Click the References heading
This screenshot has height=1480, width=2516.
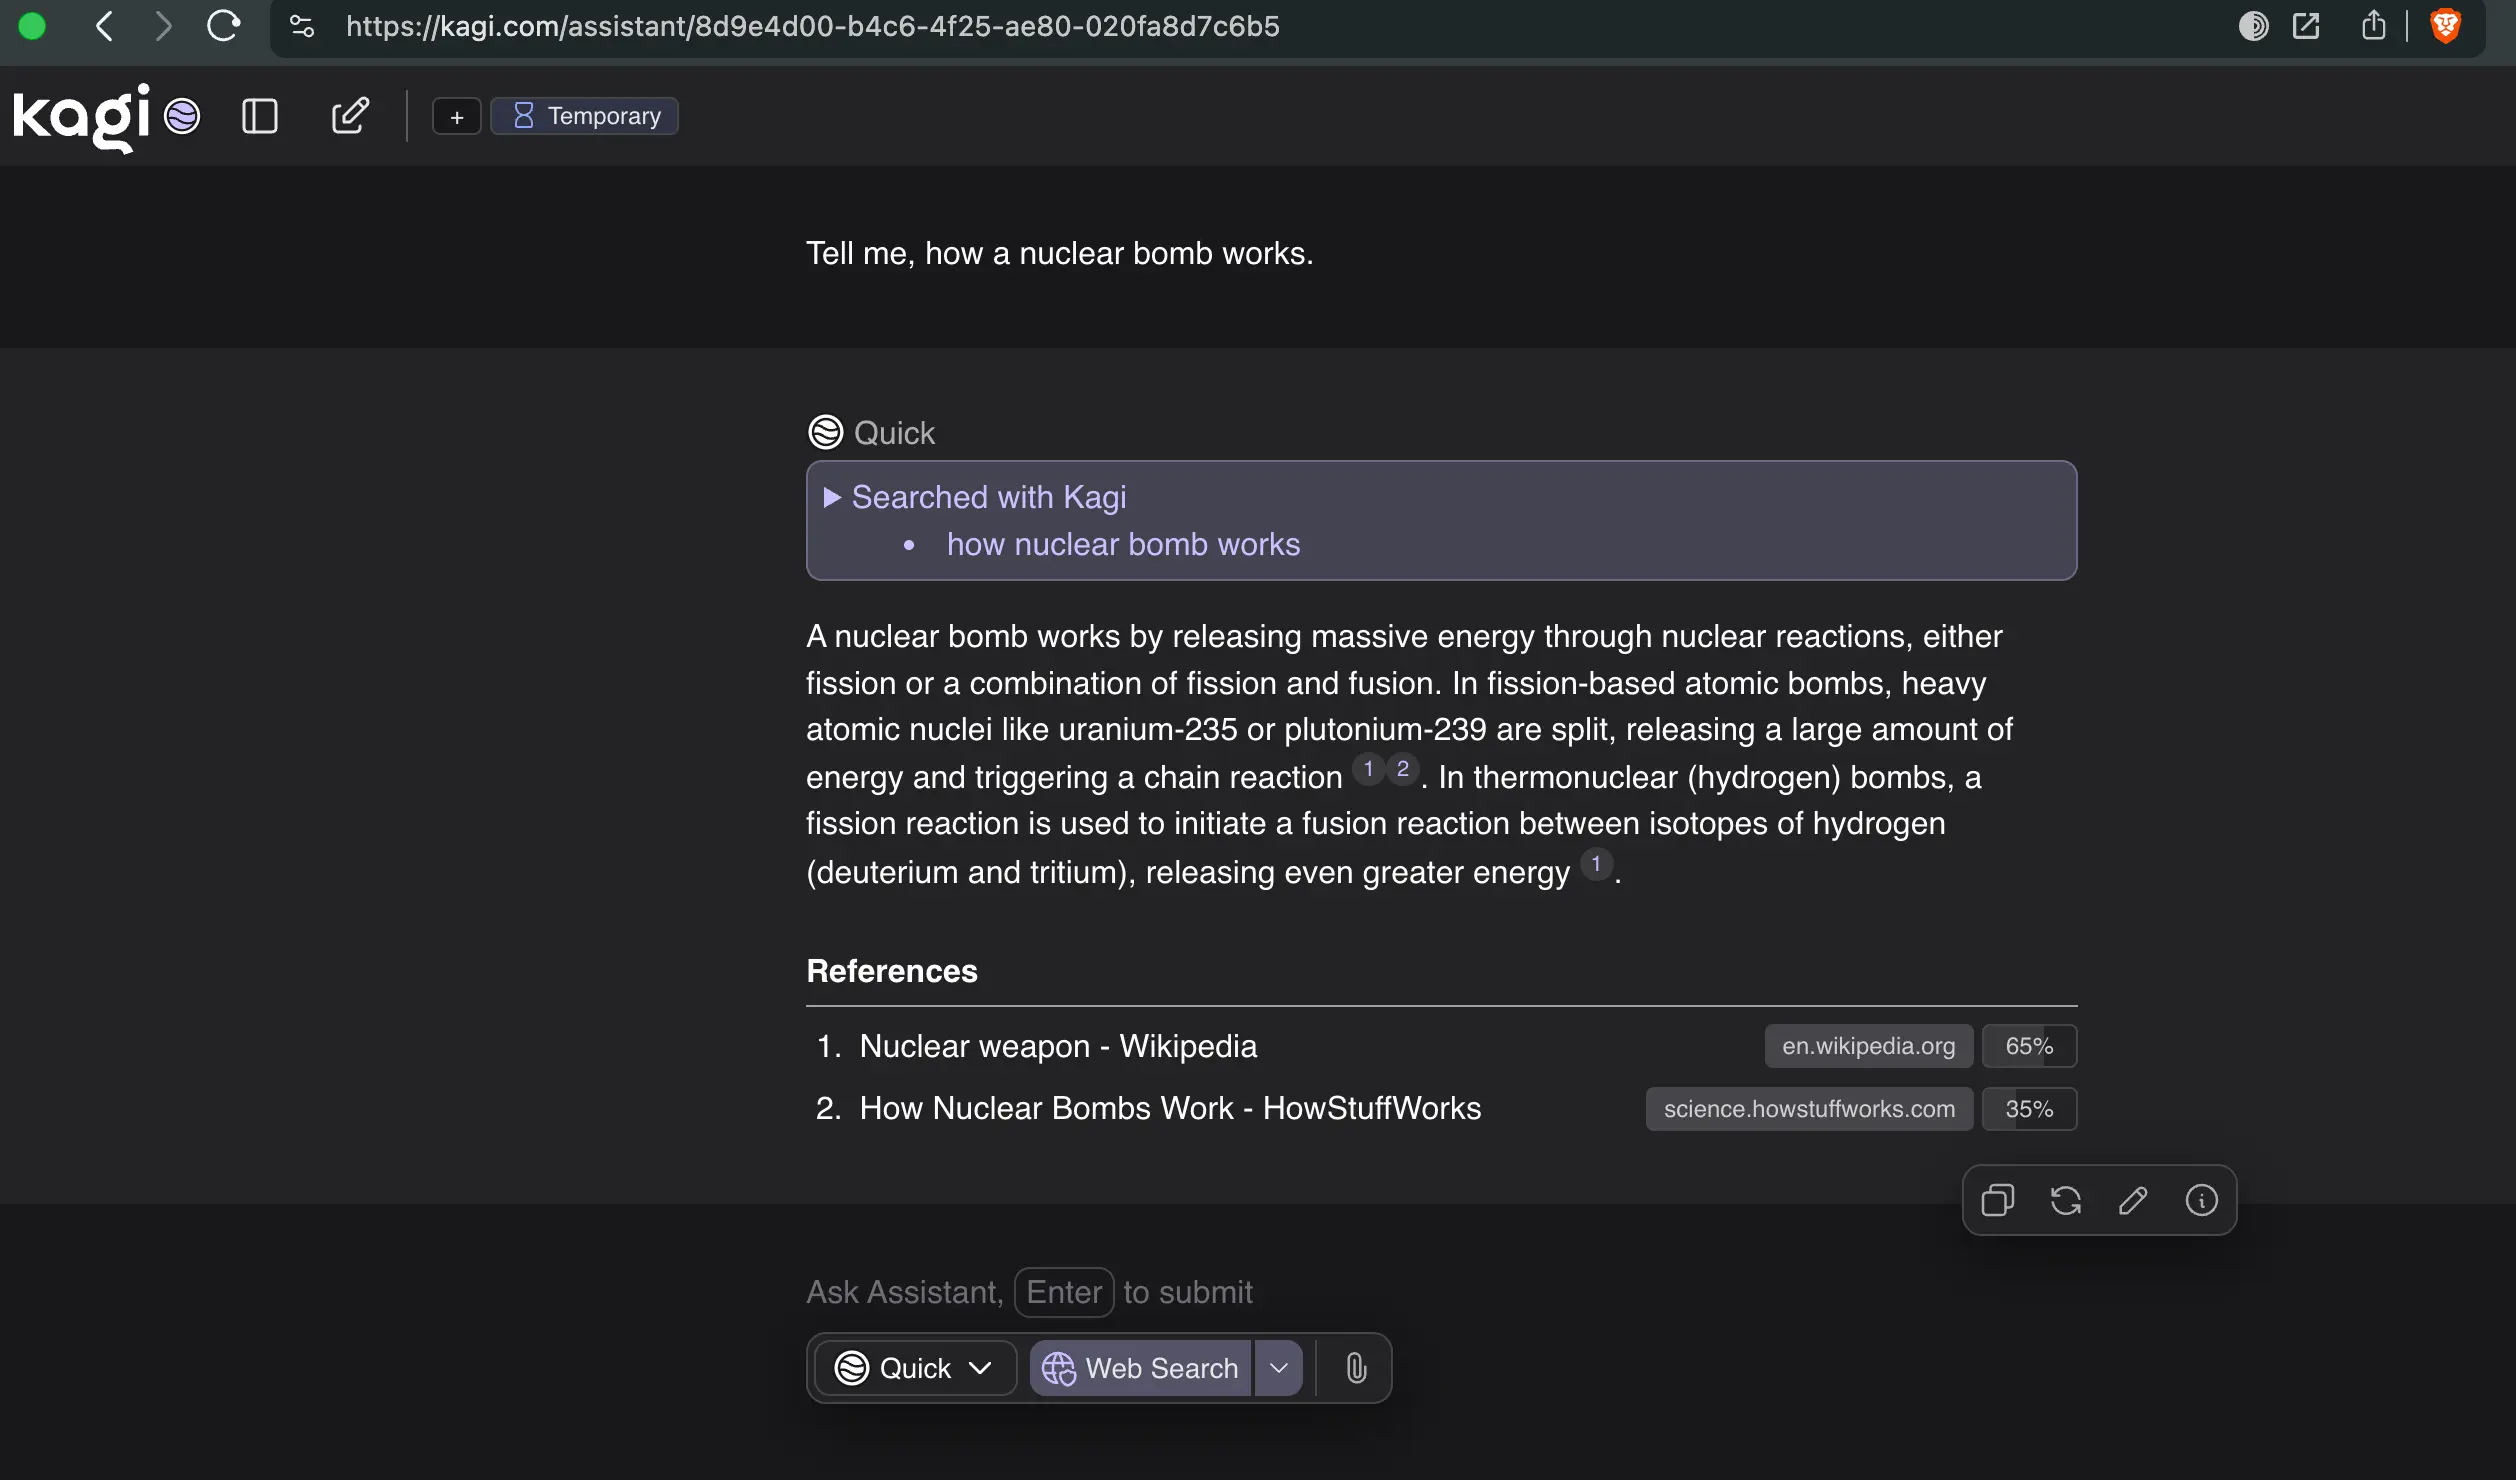[x=892, y=971]
